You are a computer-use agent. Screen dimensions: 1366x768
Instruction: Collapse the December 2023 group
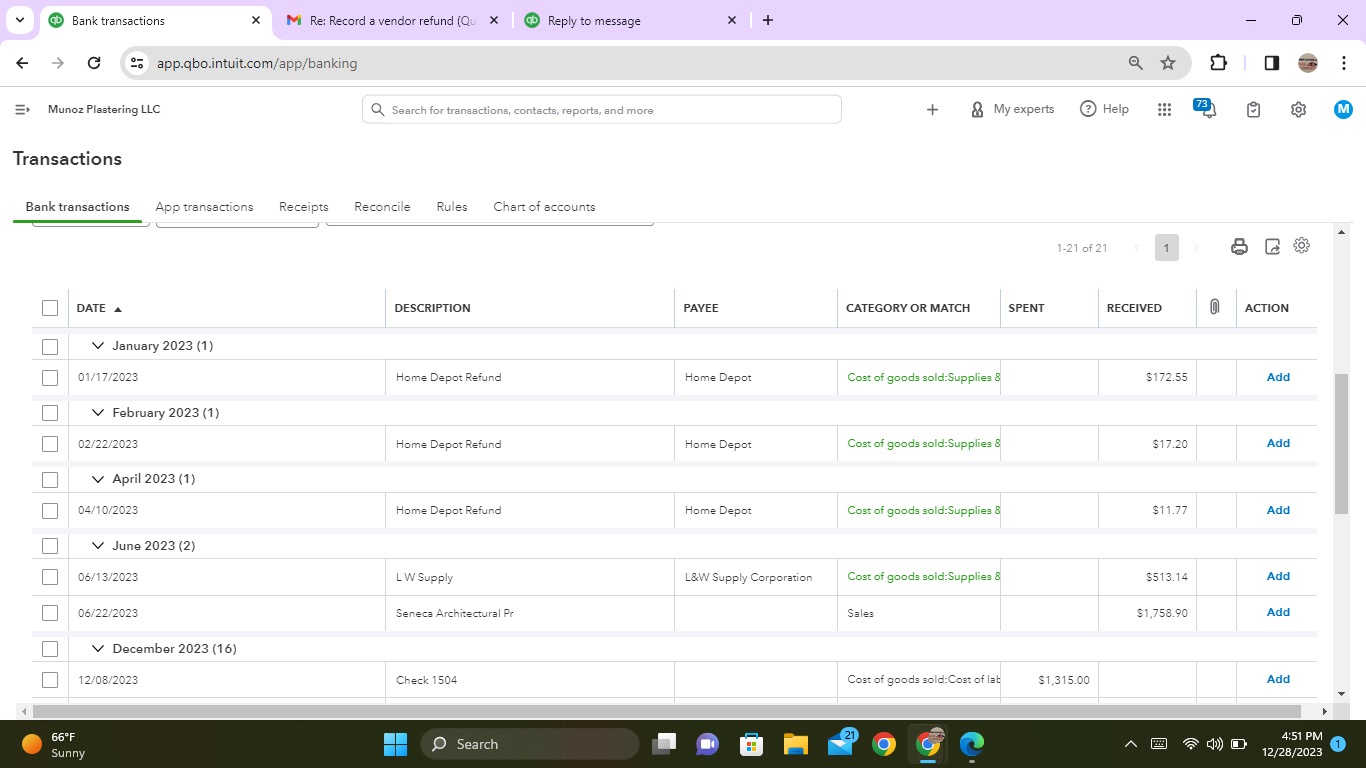click(x=98, y=648)
